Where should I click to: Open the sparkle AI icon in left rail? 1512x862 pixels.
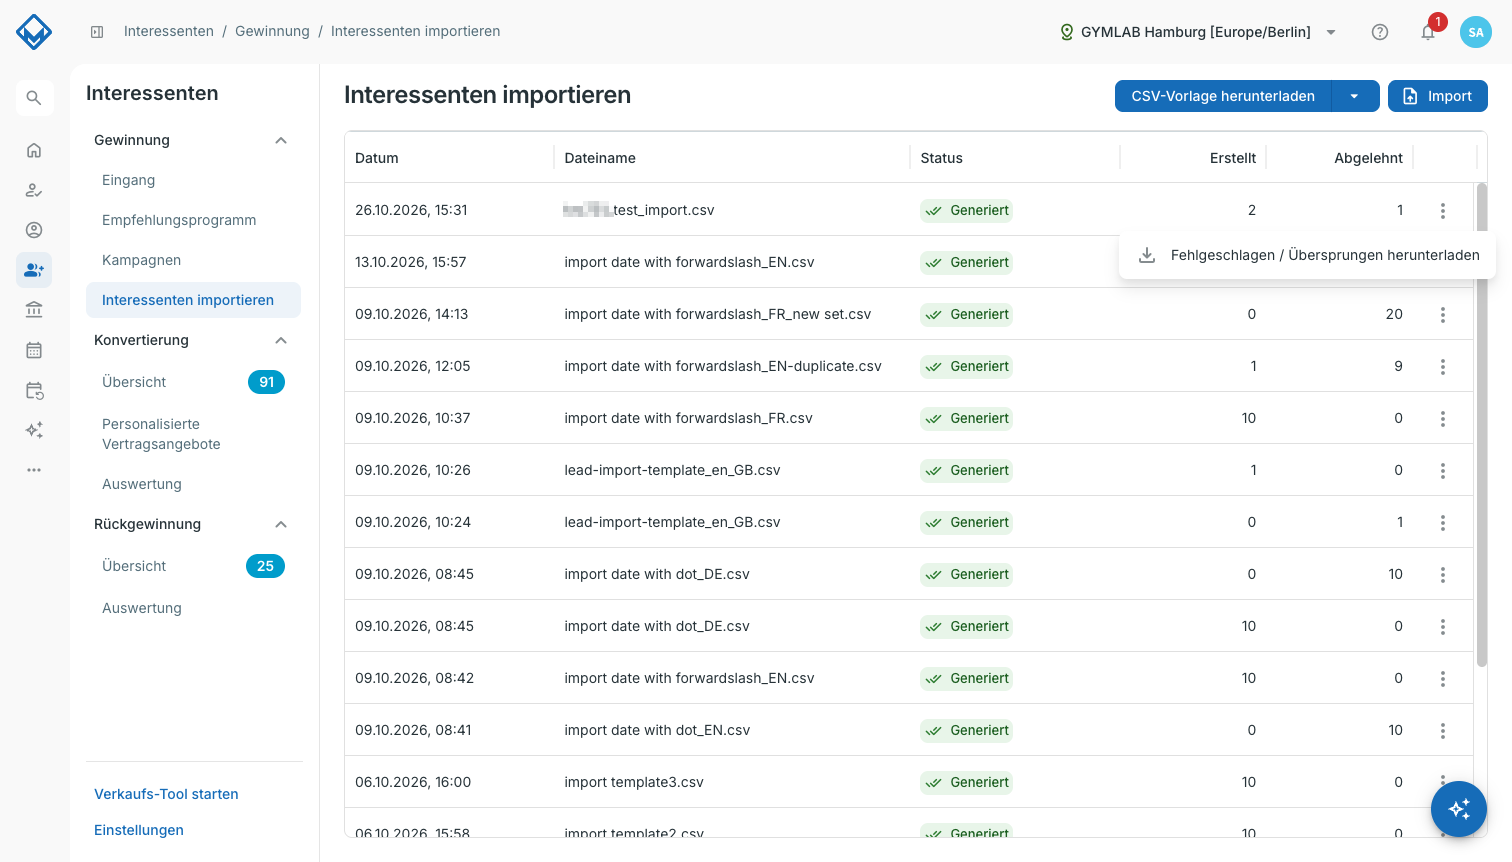[x=34, y=430]
